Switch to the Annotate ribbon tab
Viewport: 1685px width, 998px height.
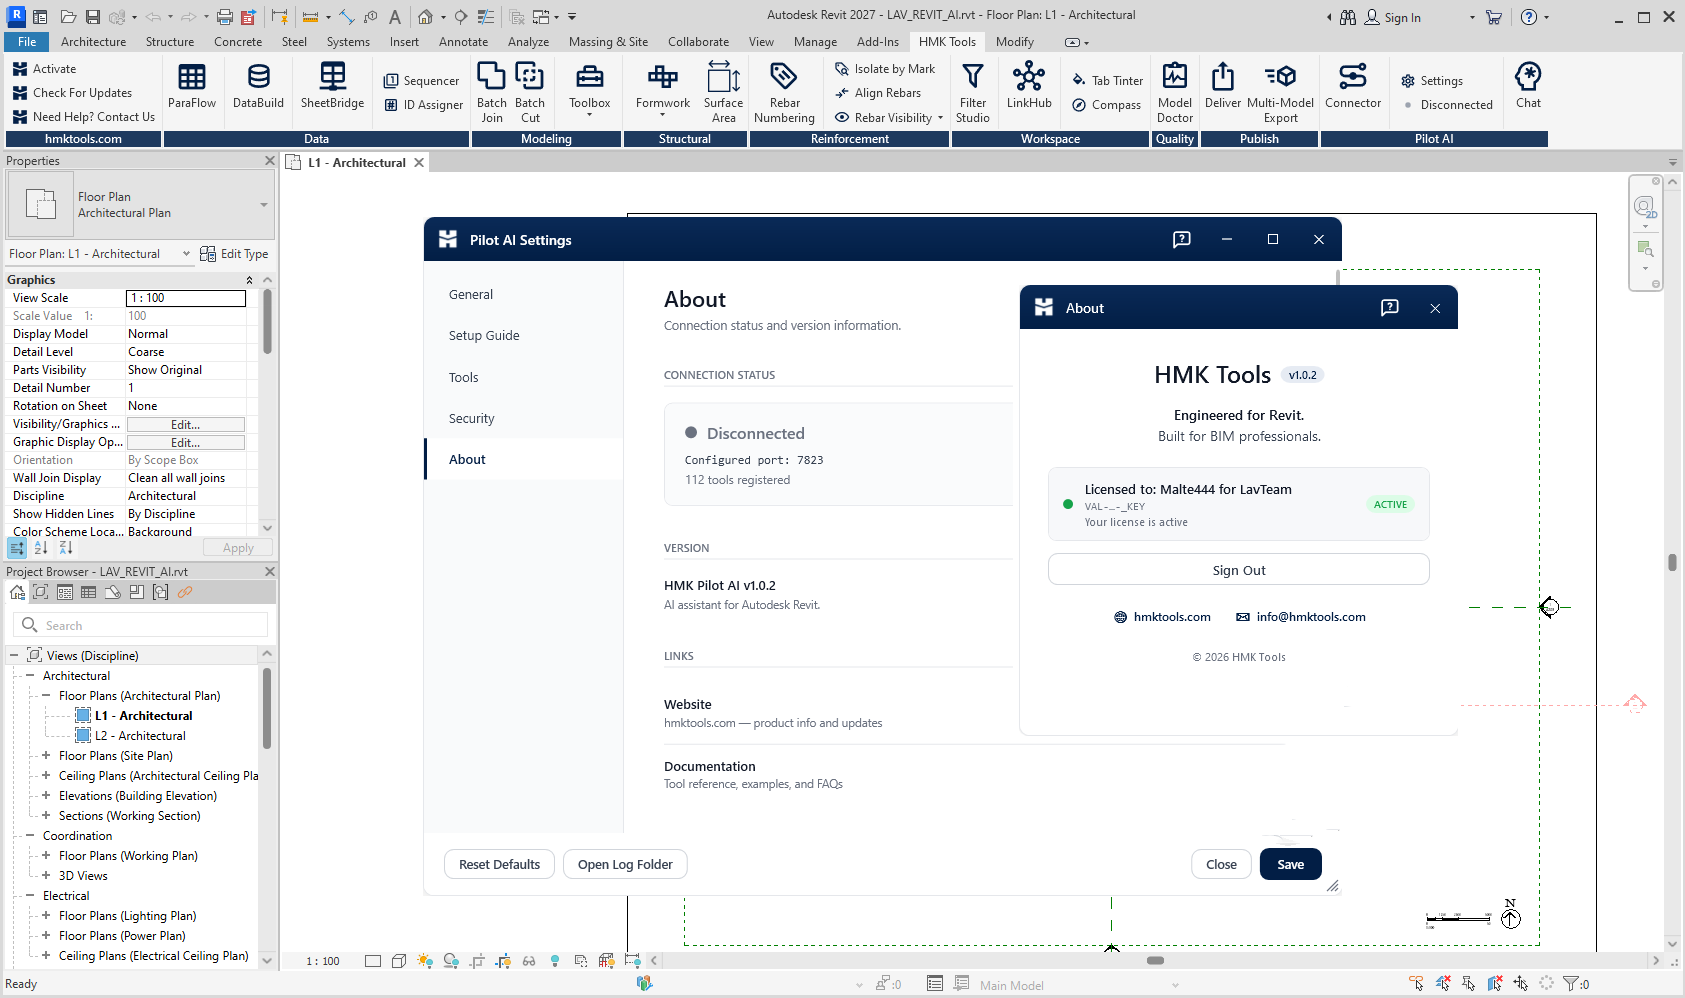click(x=463, y=42)
